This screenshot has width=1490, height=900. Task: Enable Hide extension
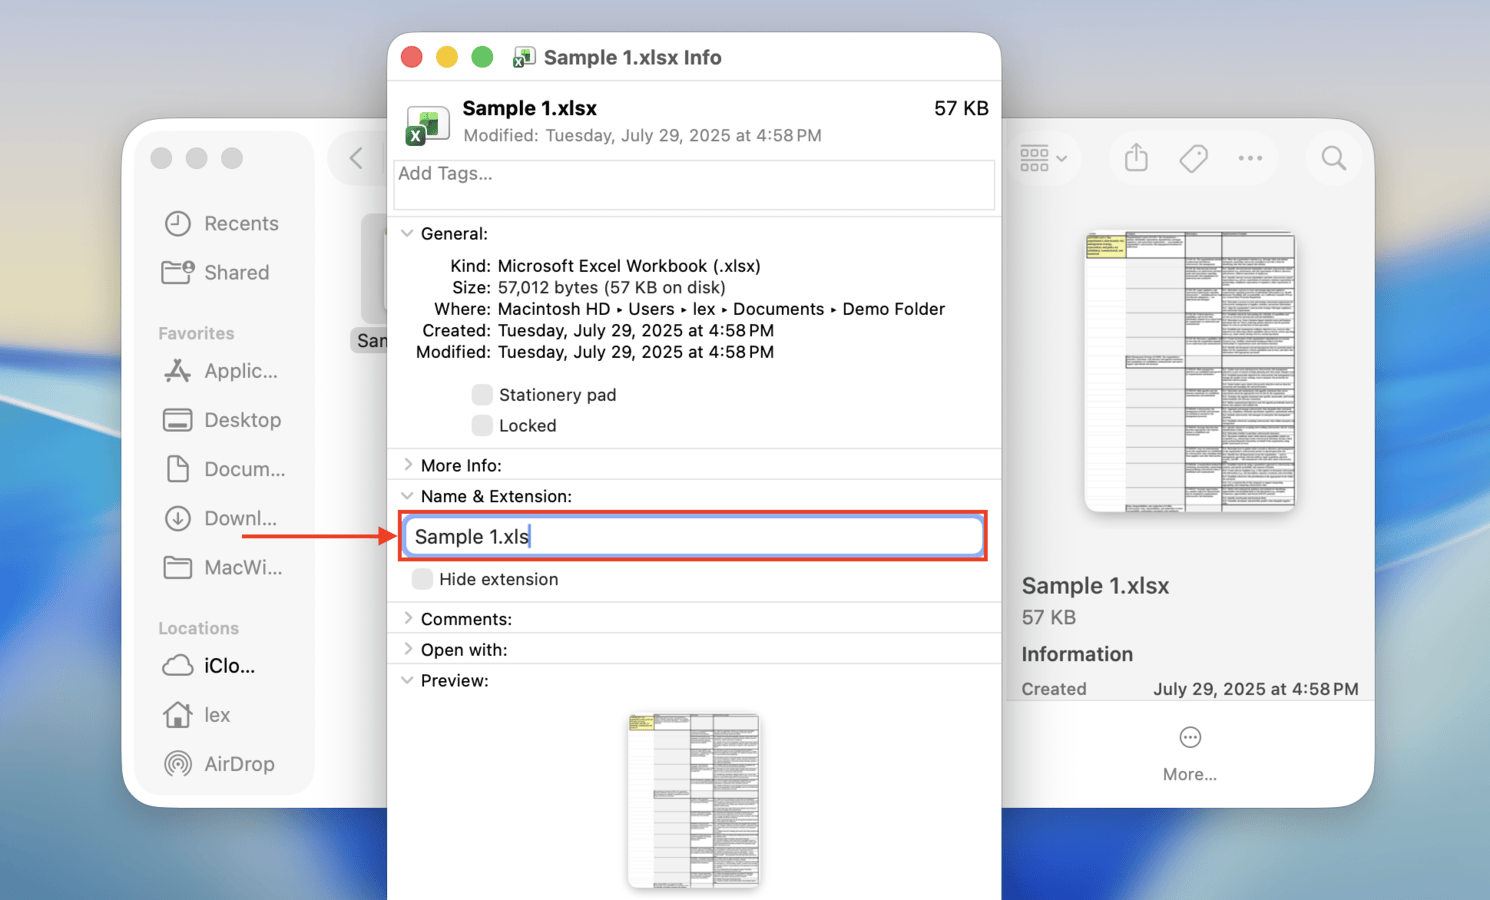tap(422, 579)
